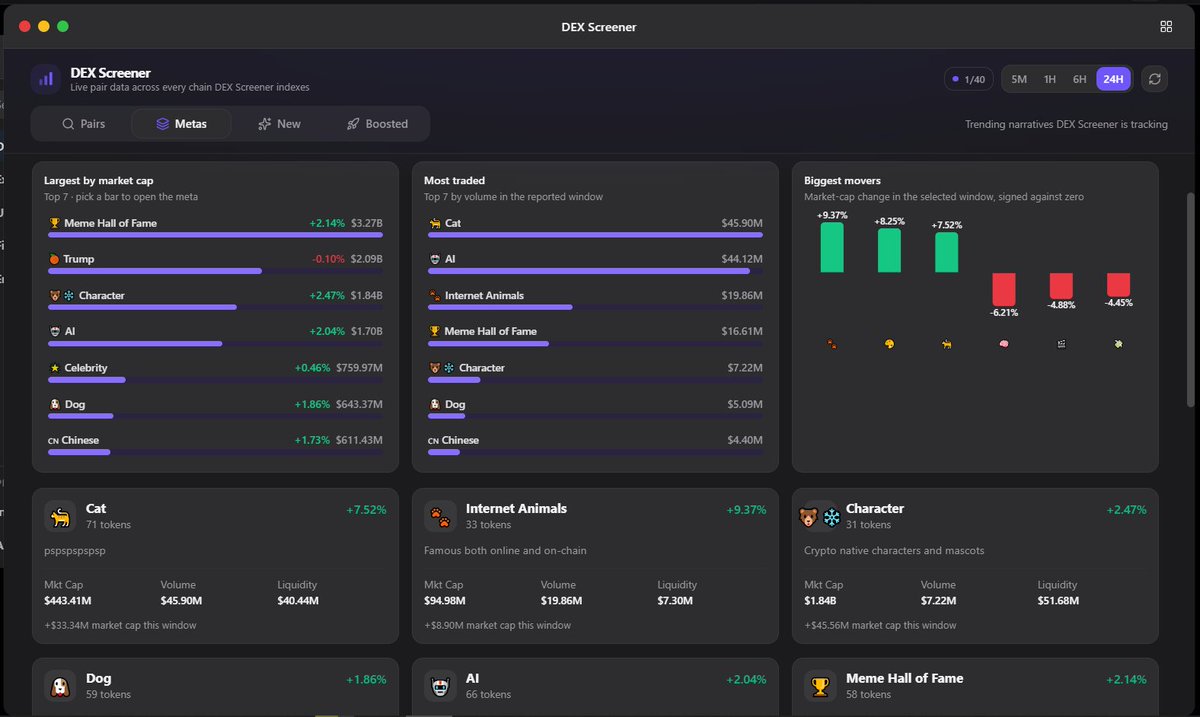
Task: Click Internet Animals $7.30M liquidity value
Action: (x=677, y=600)
